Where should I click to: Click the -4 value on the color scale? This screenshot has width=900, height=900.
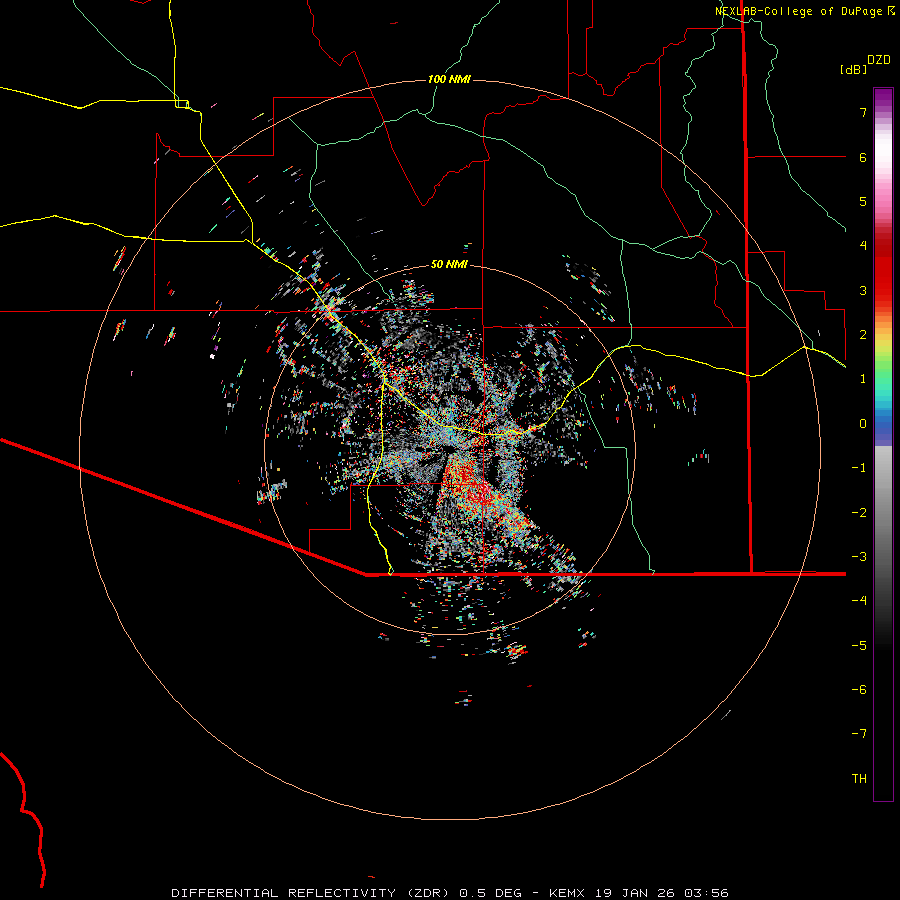coord(859,601)
